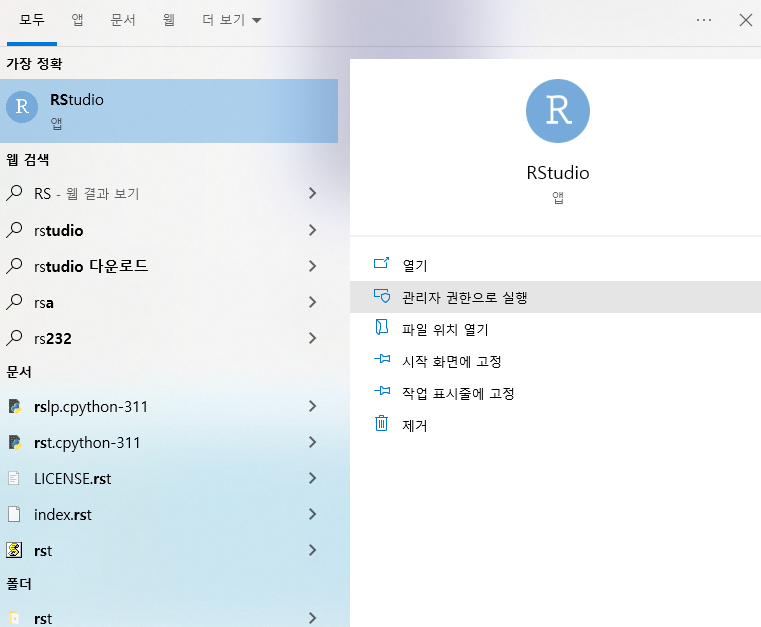The image size is (761, 627).
Task: Click the pin icon for 시작 화면에 고정
Action: [382, 360]
